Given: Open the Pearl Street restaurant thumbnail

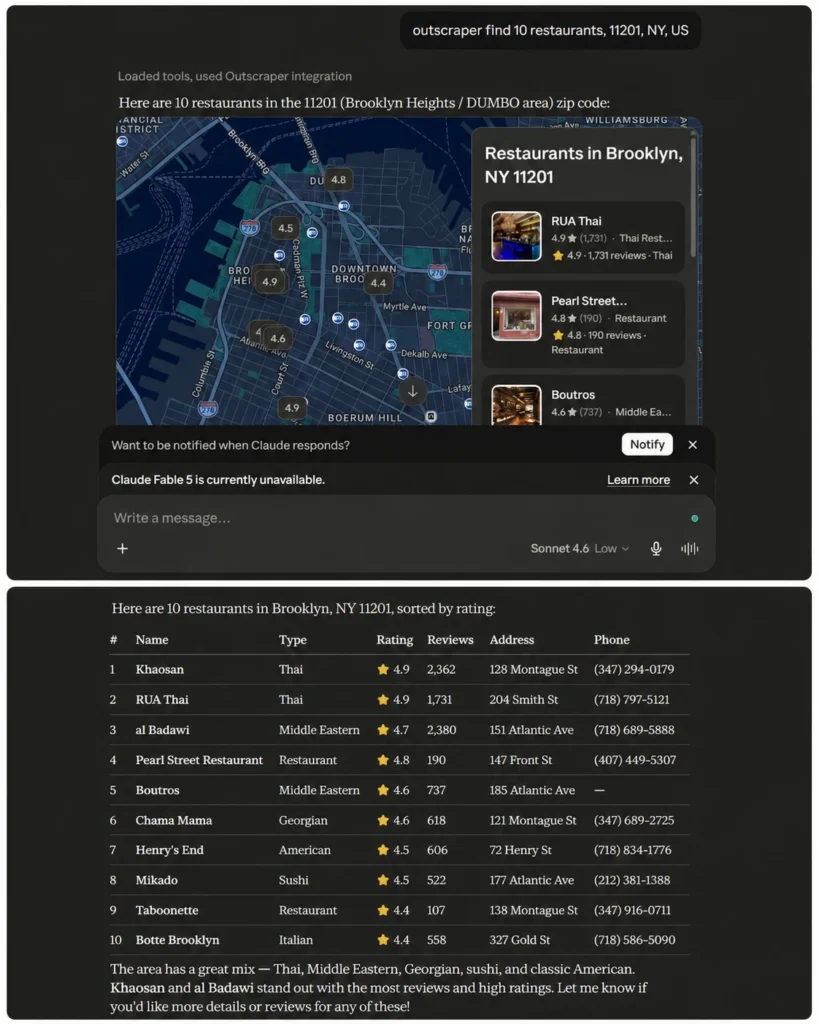Looking at the screenshot, I should (516, 316).
